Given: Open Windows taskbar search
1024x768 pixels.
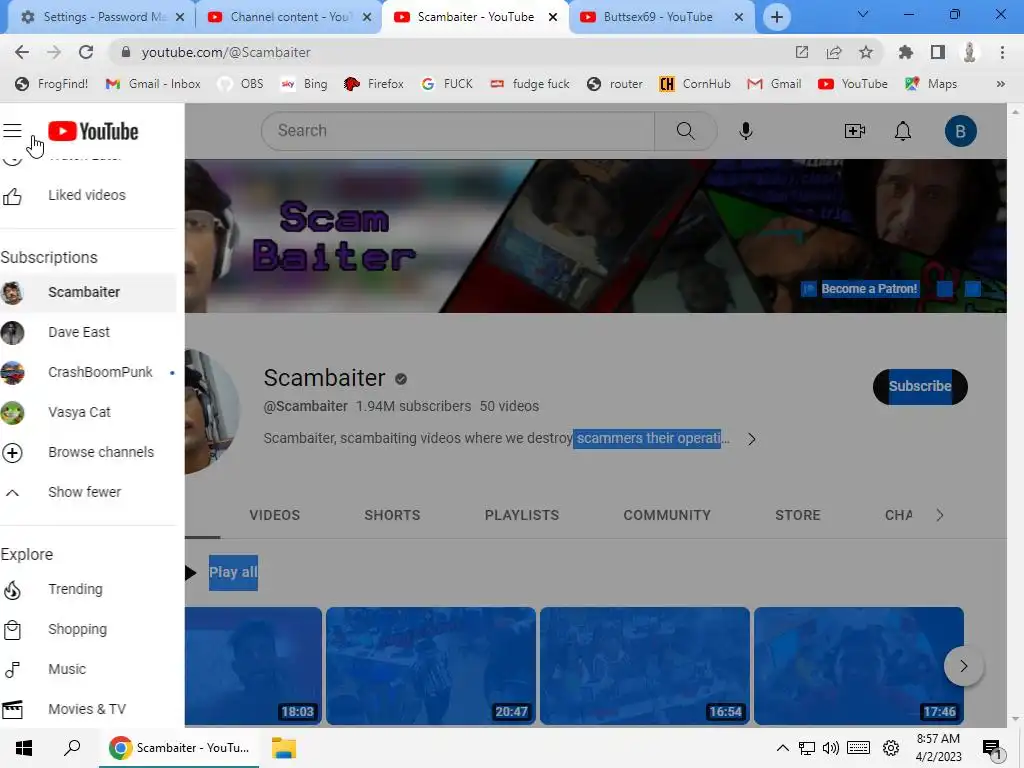Looking at the screenshot, I should [72, 748].
